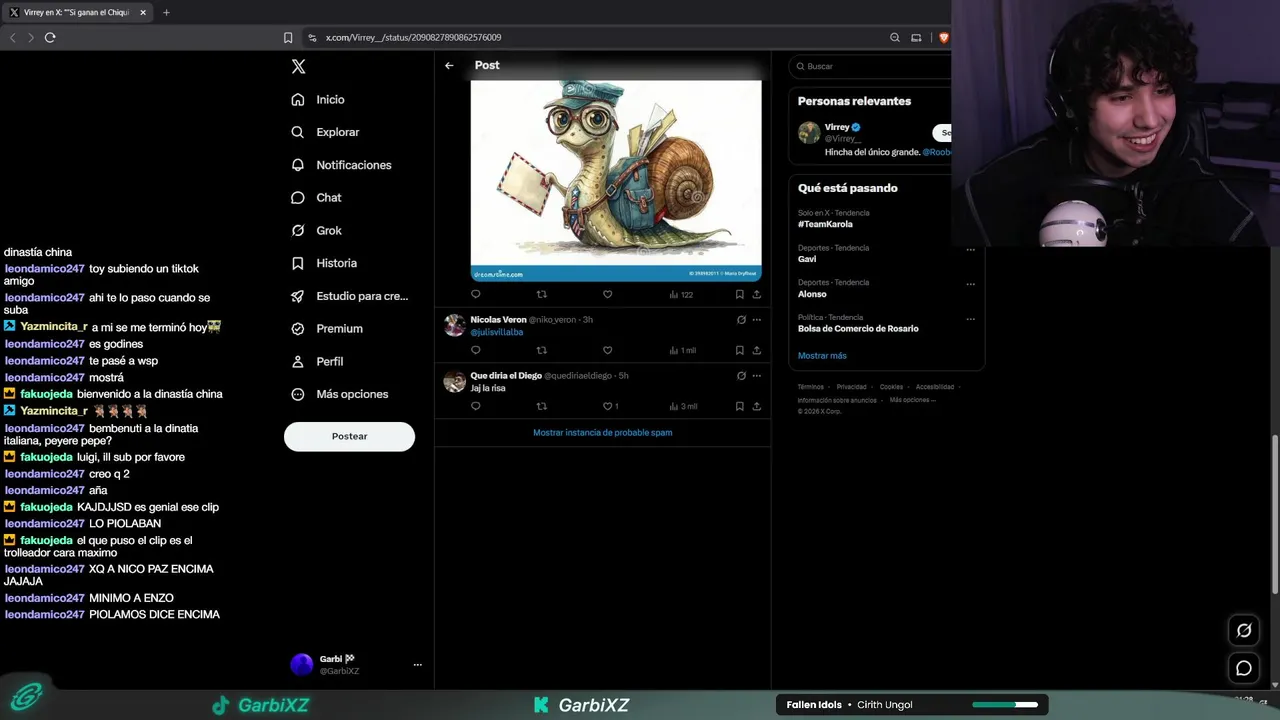Open more options for the Alonso trend
This screenshot has width=1280, height=720.
click(970, 284)
